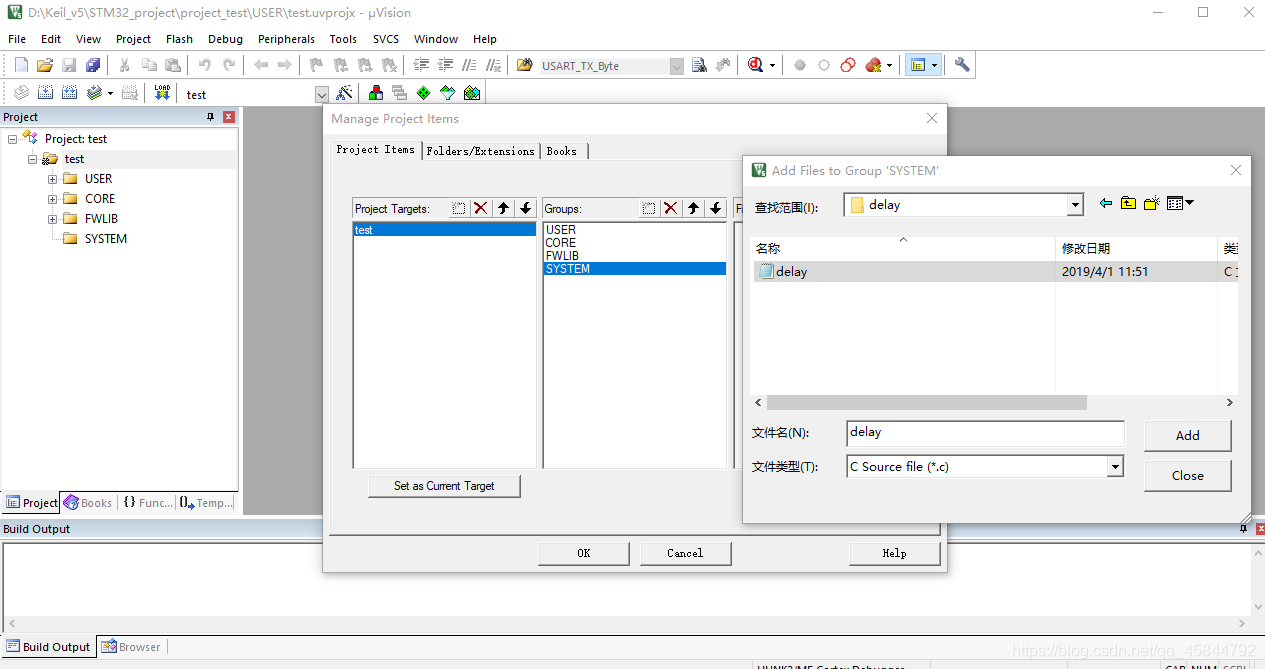Click the Open file icon in toolbar
Viewport: 1265px width, 669px height.
tap(45, 65)
